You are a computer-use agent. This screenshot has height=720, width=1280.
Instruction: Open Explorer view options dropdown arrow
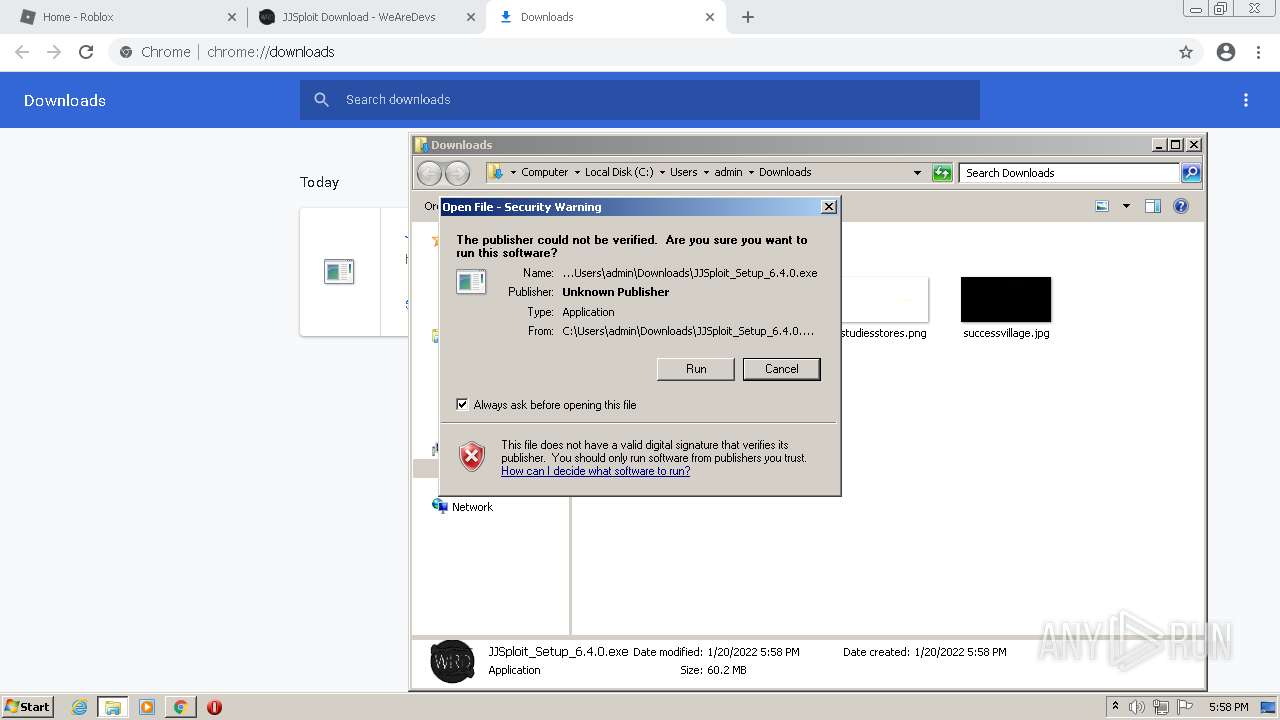[1126, 206]
